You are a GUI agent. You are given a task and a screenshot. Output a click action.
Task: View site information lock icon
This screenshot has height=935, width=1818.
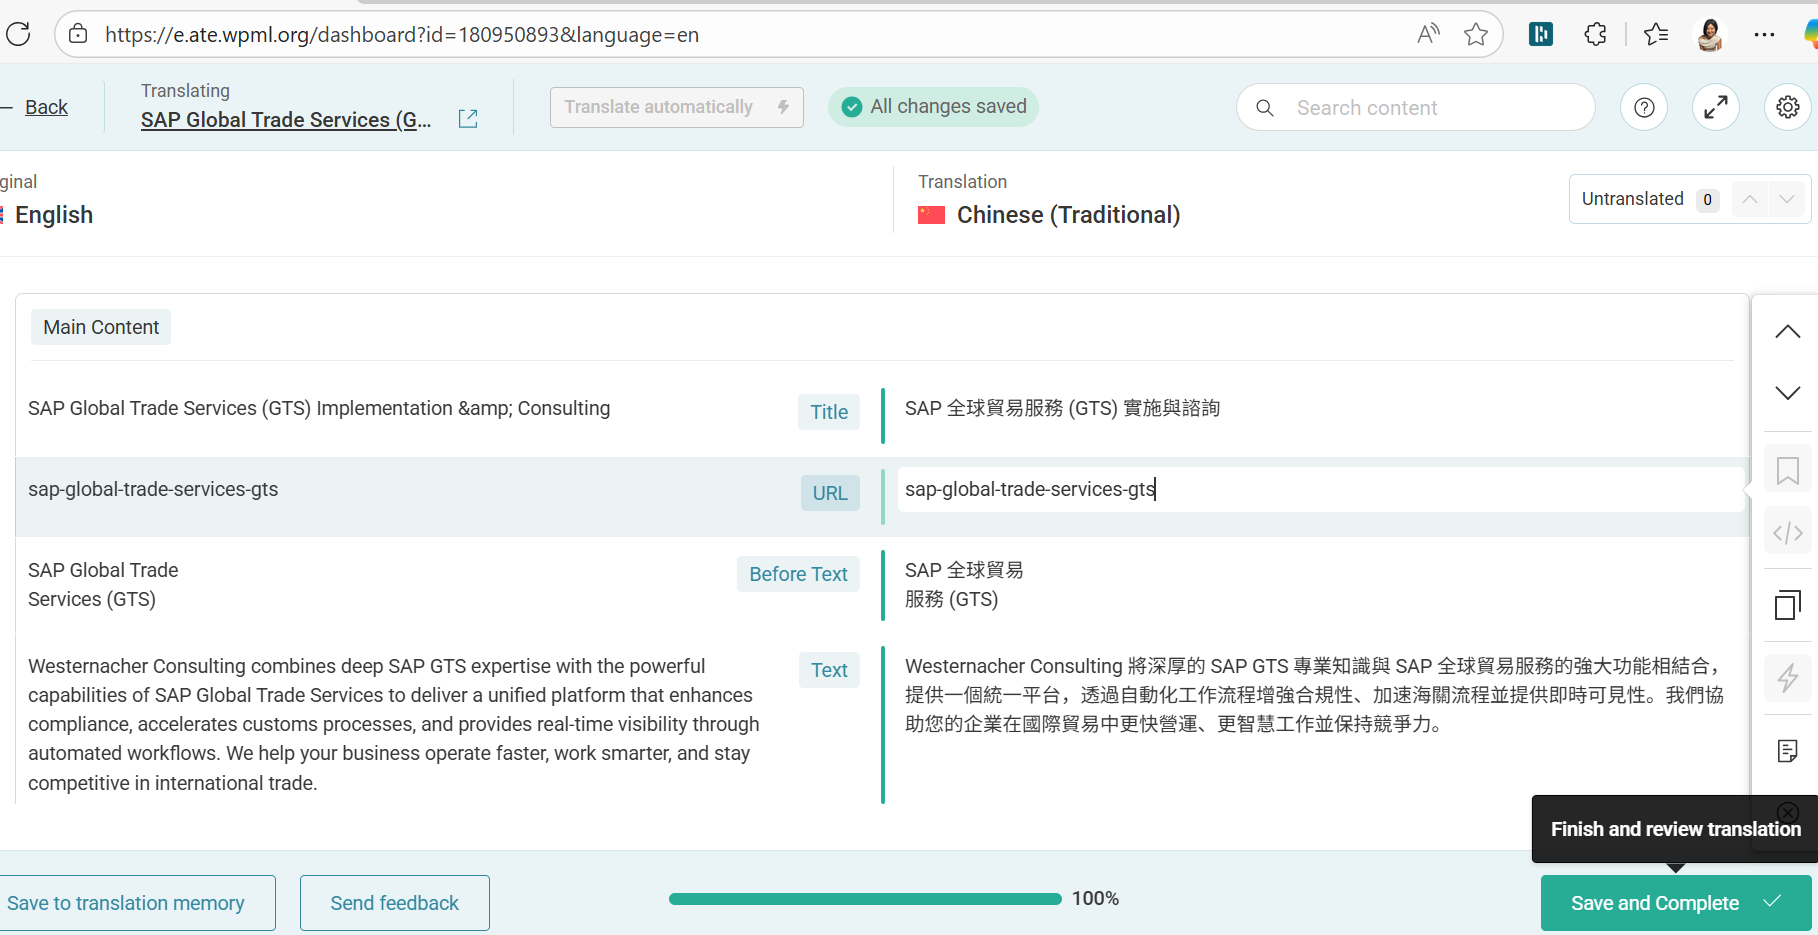tap(78, 35)
